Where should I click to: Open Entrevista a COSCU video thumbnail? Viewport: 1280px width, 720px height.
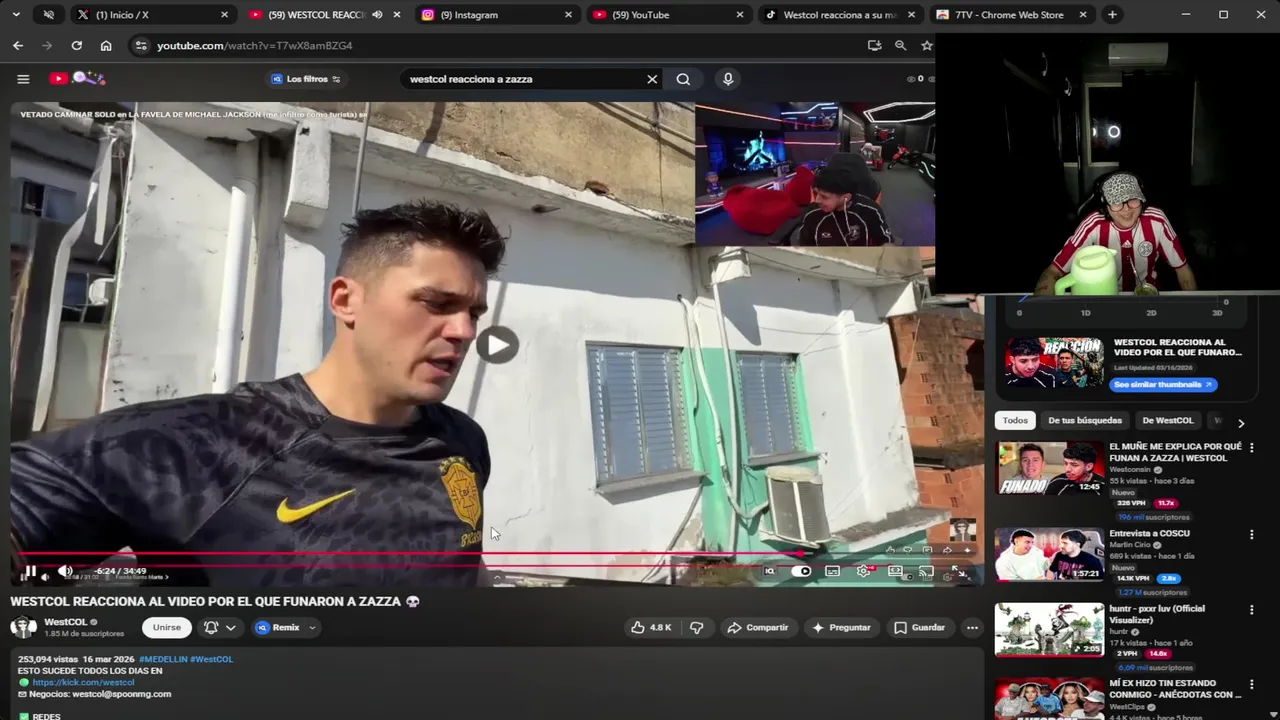click(x=1049, y=554)
